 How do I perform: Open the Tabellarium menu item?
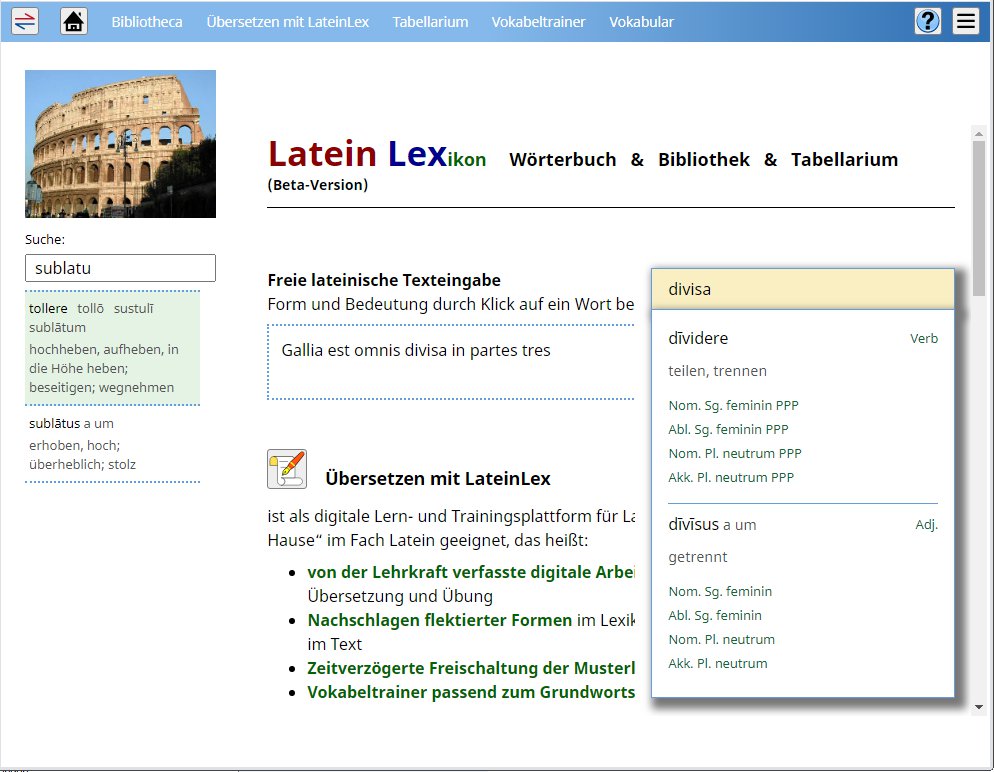click(x=430, y=22)
